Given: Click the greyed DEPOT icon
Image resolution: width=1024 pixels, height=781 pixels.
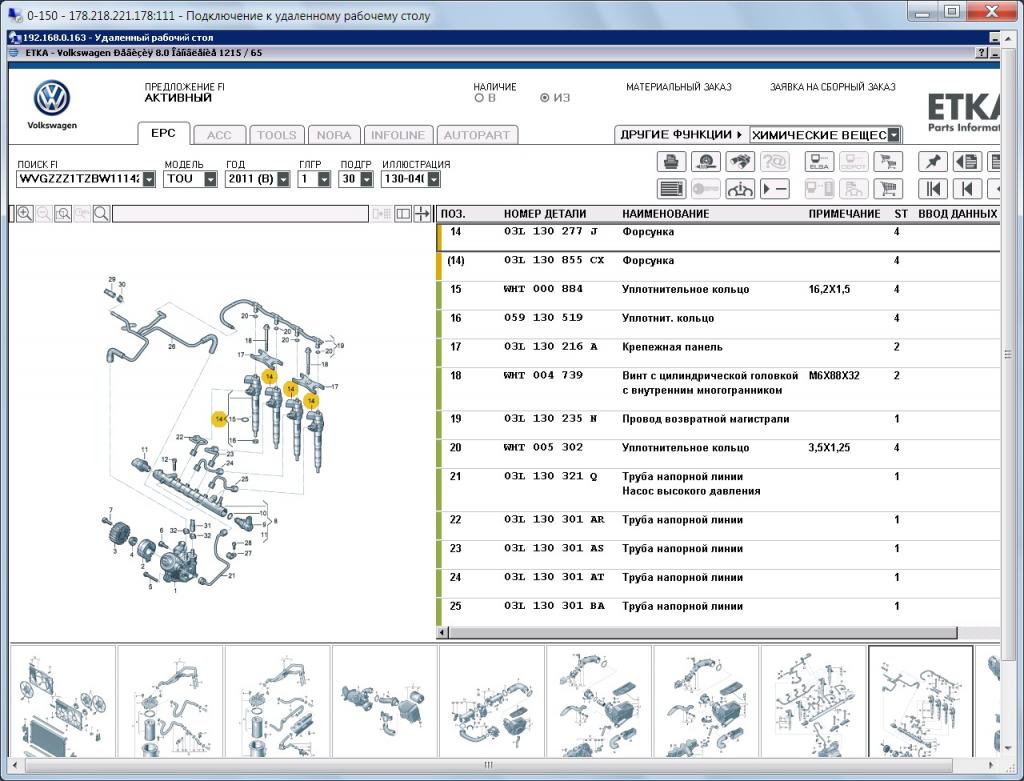Looking at the screenshot, I should point(853,161).
